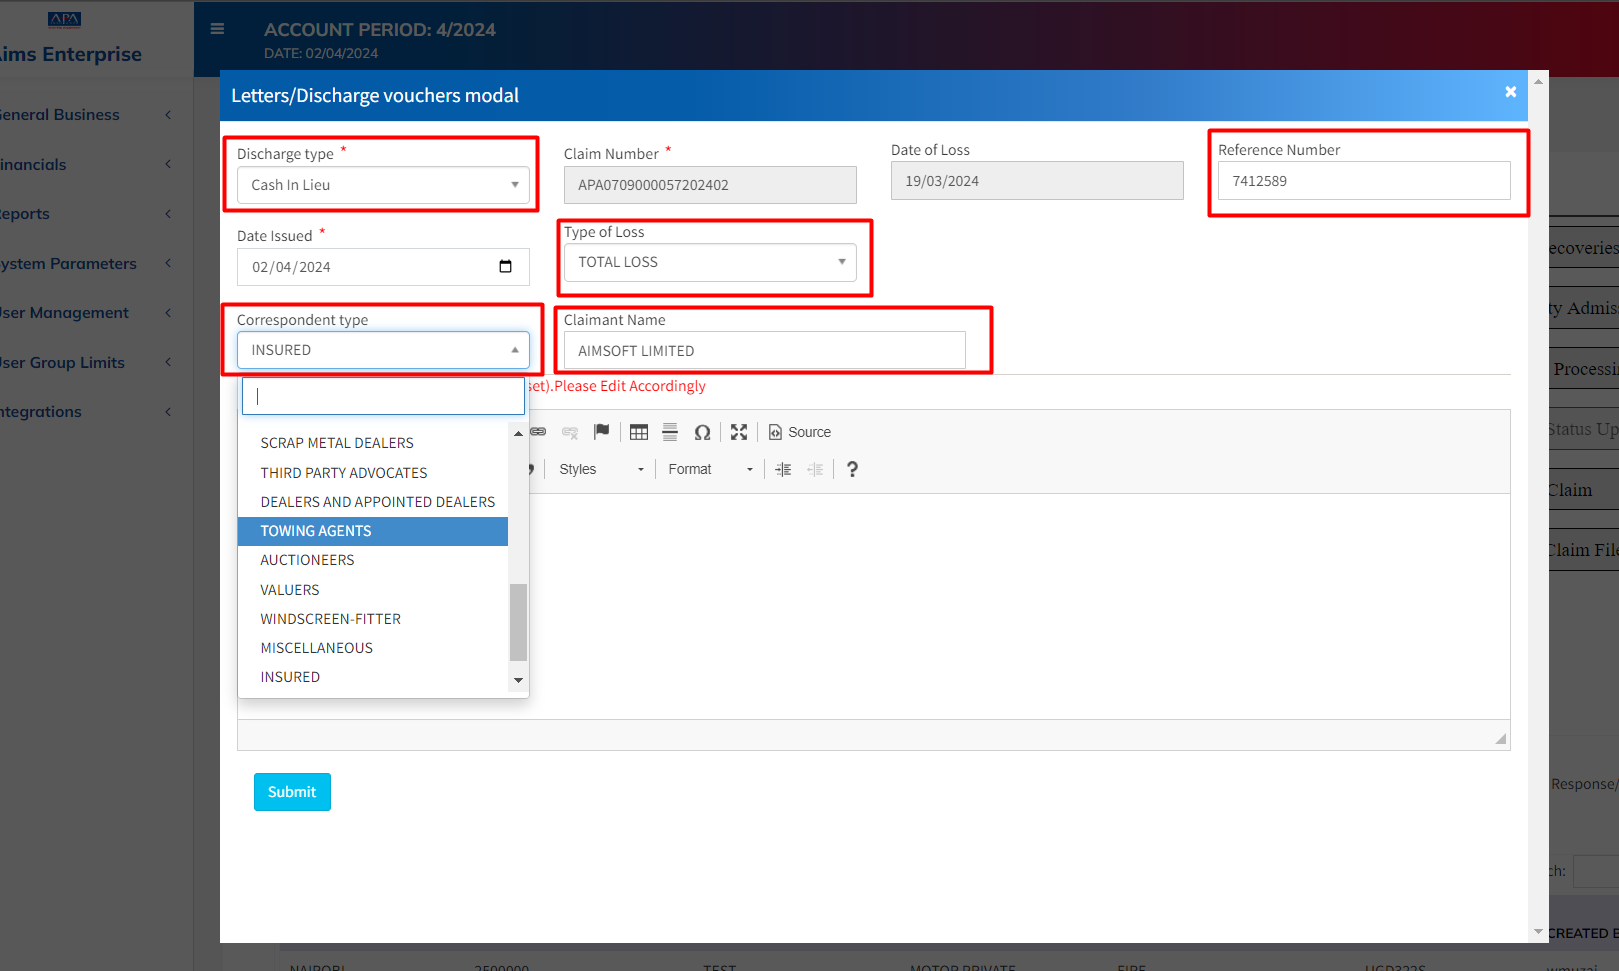Open the Type of Loss dropdown
This screenshot has height=971, width=1619.
710,262
